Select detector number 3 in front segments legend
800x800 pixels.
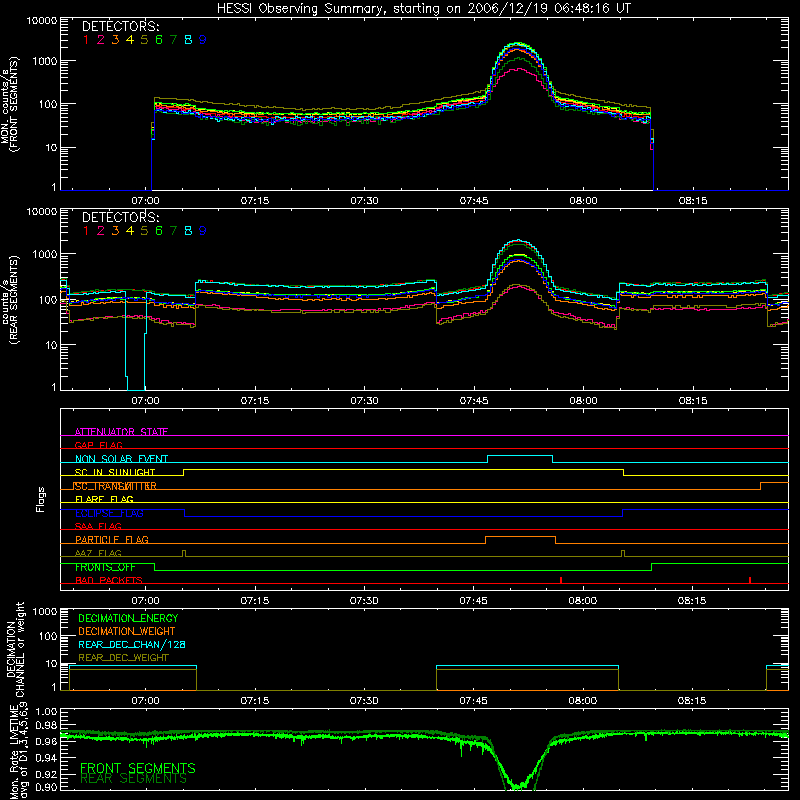[115, 40]
